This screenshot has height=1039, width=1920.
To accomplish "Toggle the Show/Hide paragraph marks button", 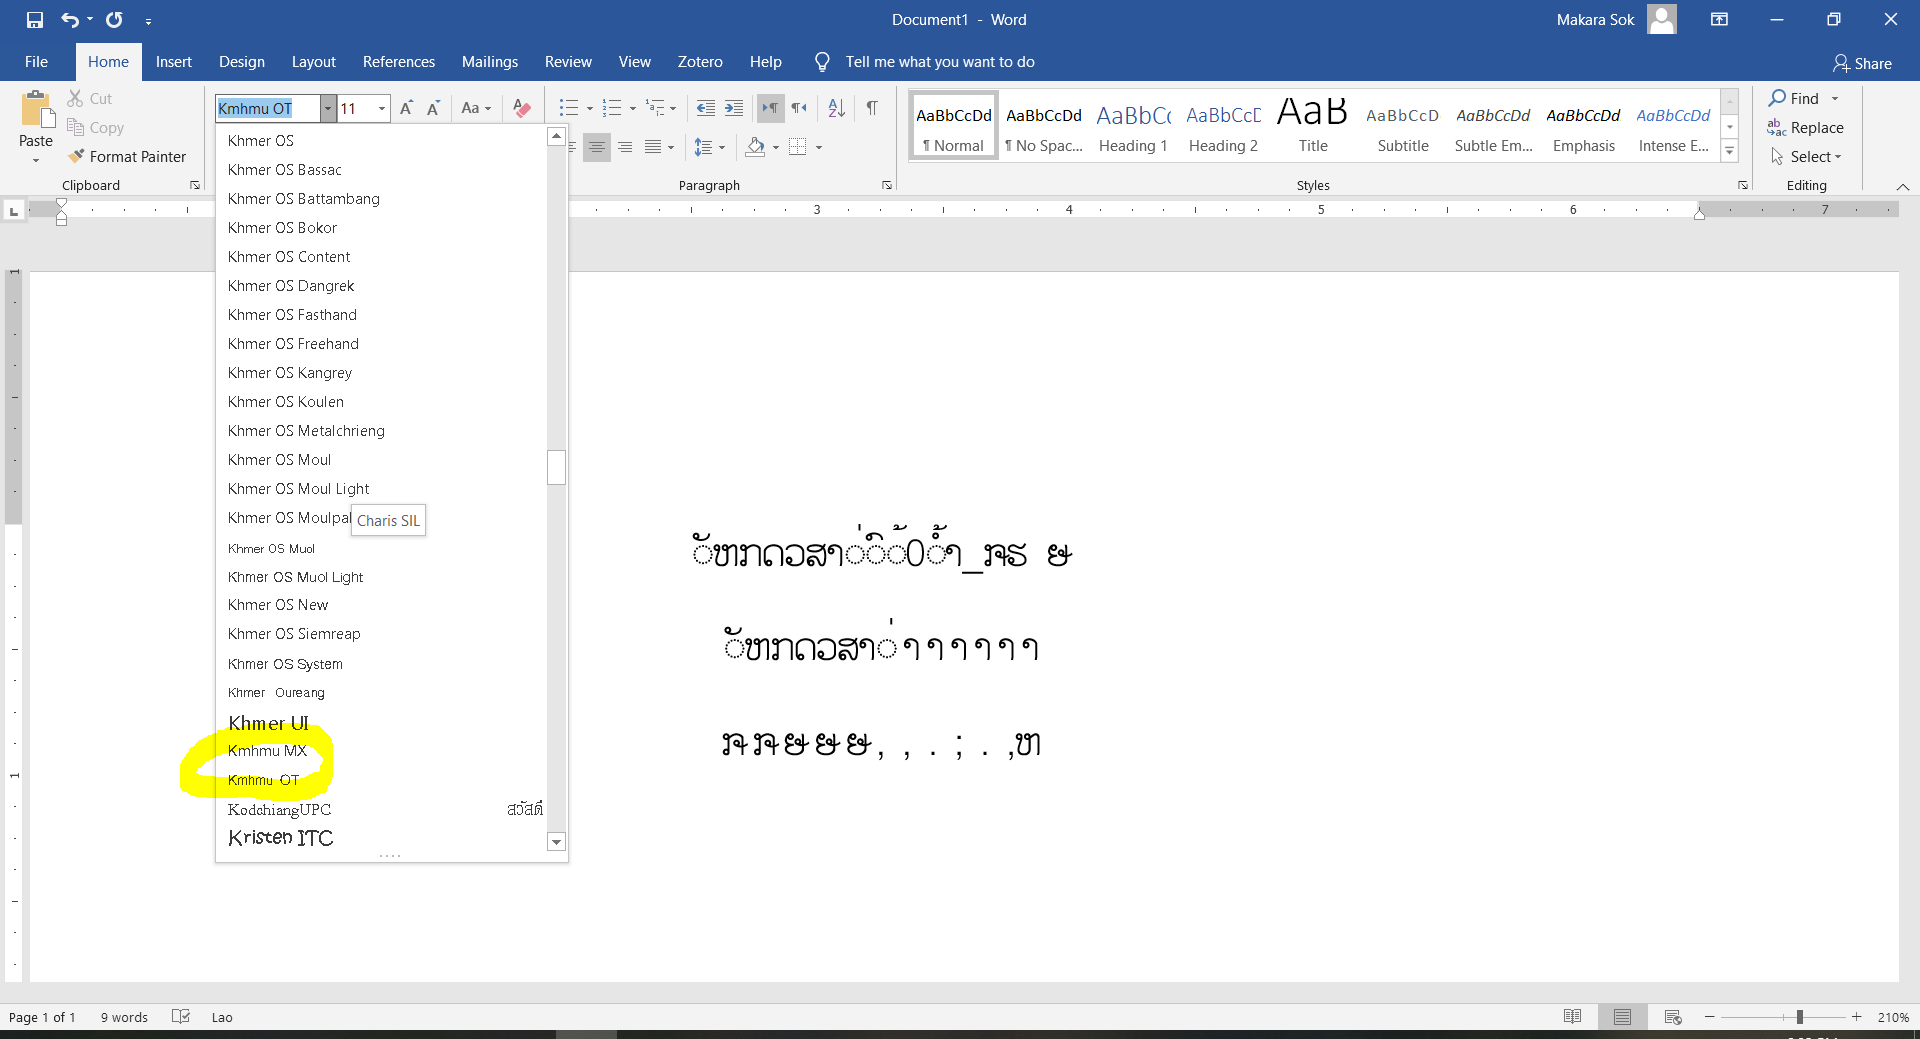I will 871,108.
